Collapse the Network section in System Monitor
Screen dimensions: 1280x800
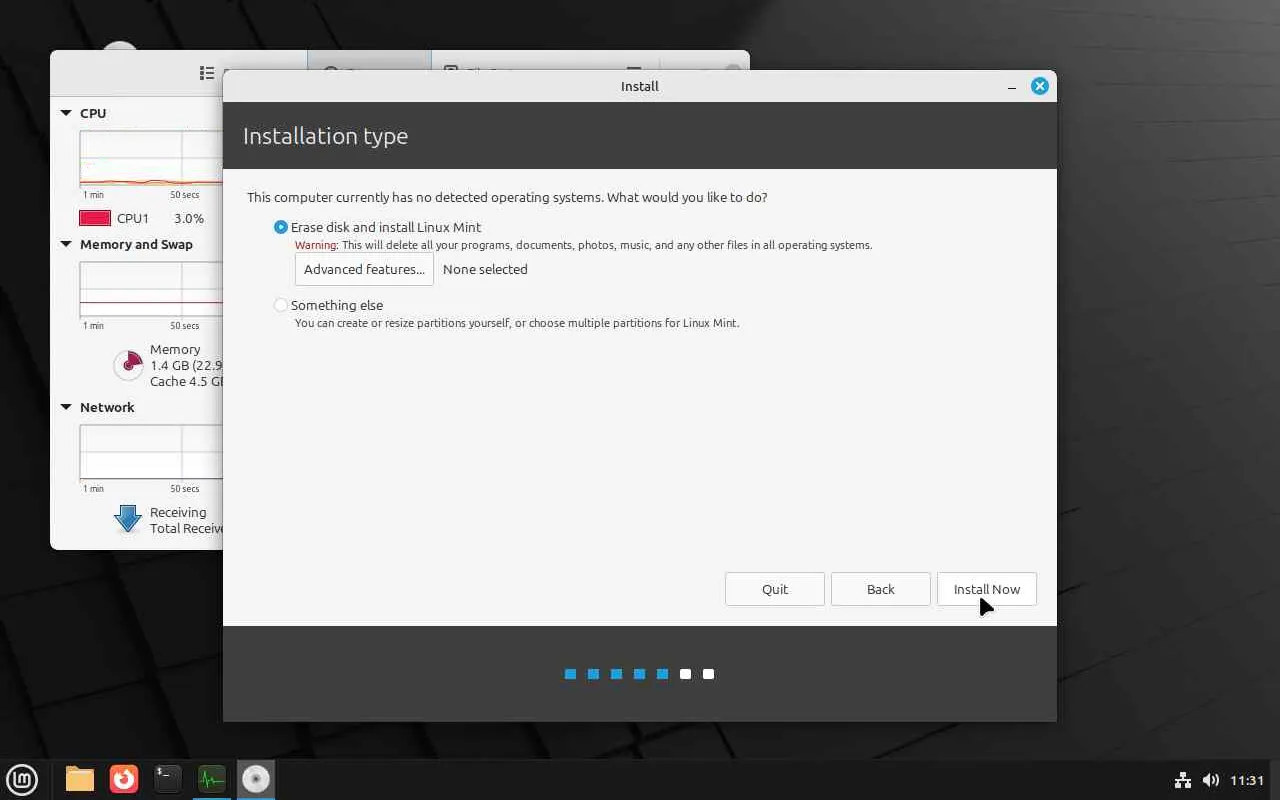66,407
